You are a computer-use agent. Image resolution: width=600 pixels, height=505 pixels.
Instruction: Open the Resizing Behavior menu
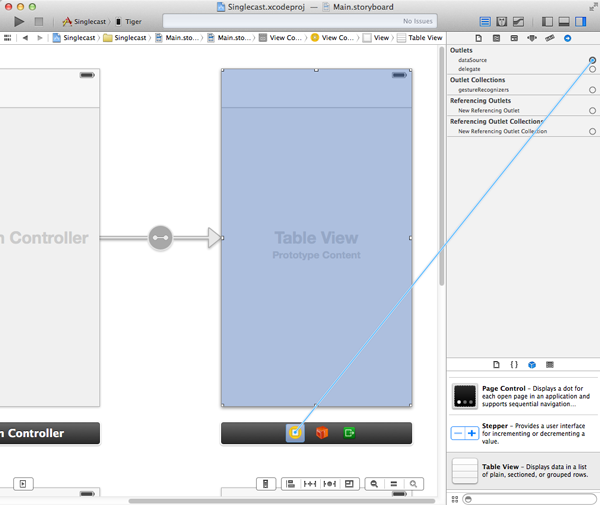pos(349,484)
